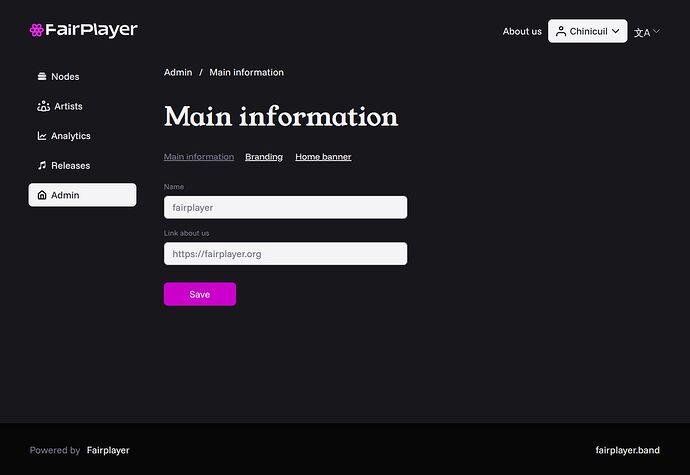Switch to the Main information tab

coord(199,157)
